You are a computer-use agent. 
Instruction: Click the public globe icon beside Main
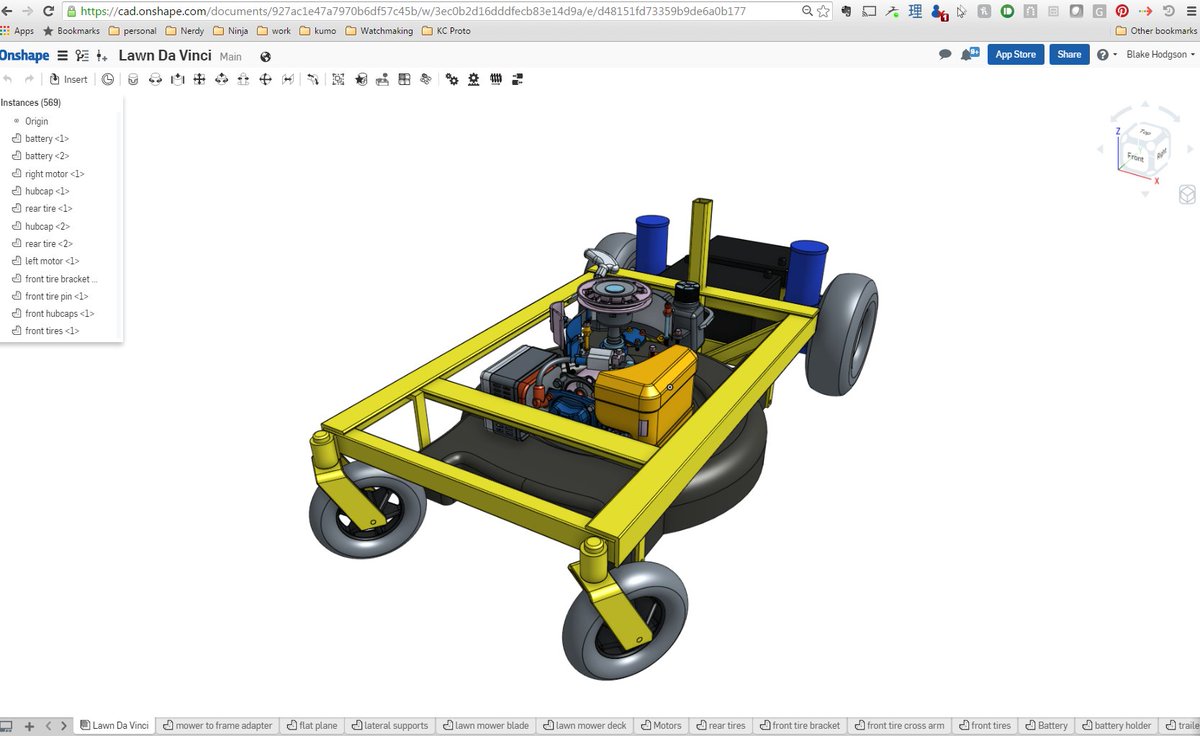click(265, 57)
